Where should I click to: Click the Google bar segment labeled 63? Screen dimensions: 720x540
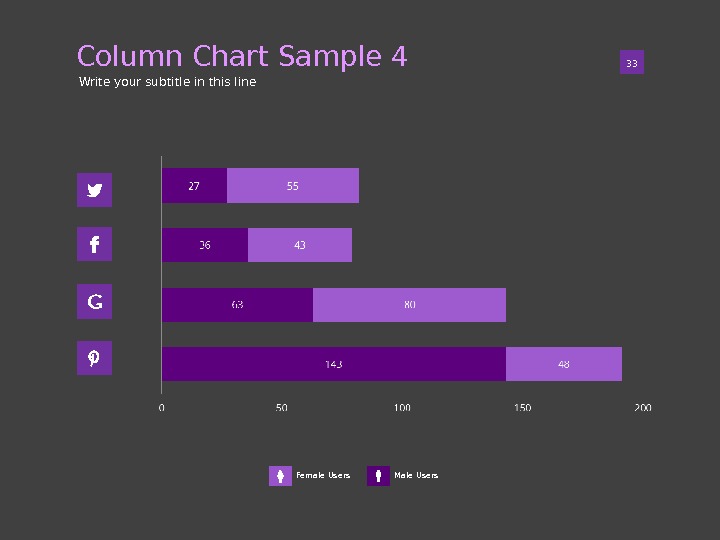[x=237, y=305]
